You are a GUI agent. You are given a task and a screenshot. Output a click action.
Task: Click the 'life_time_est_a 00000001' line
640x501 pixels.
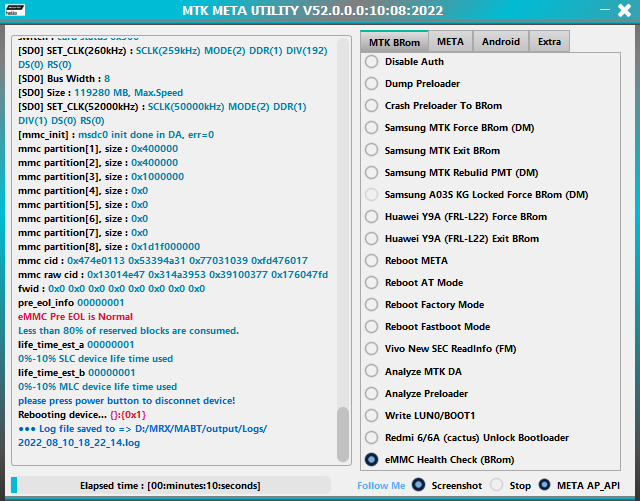76,345
